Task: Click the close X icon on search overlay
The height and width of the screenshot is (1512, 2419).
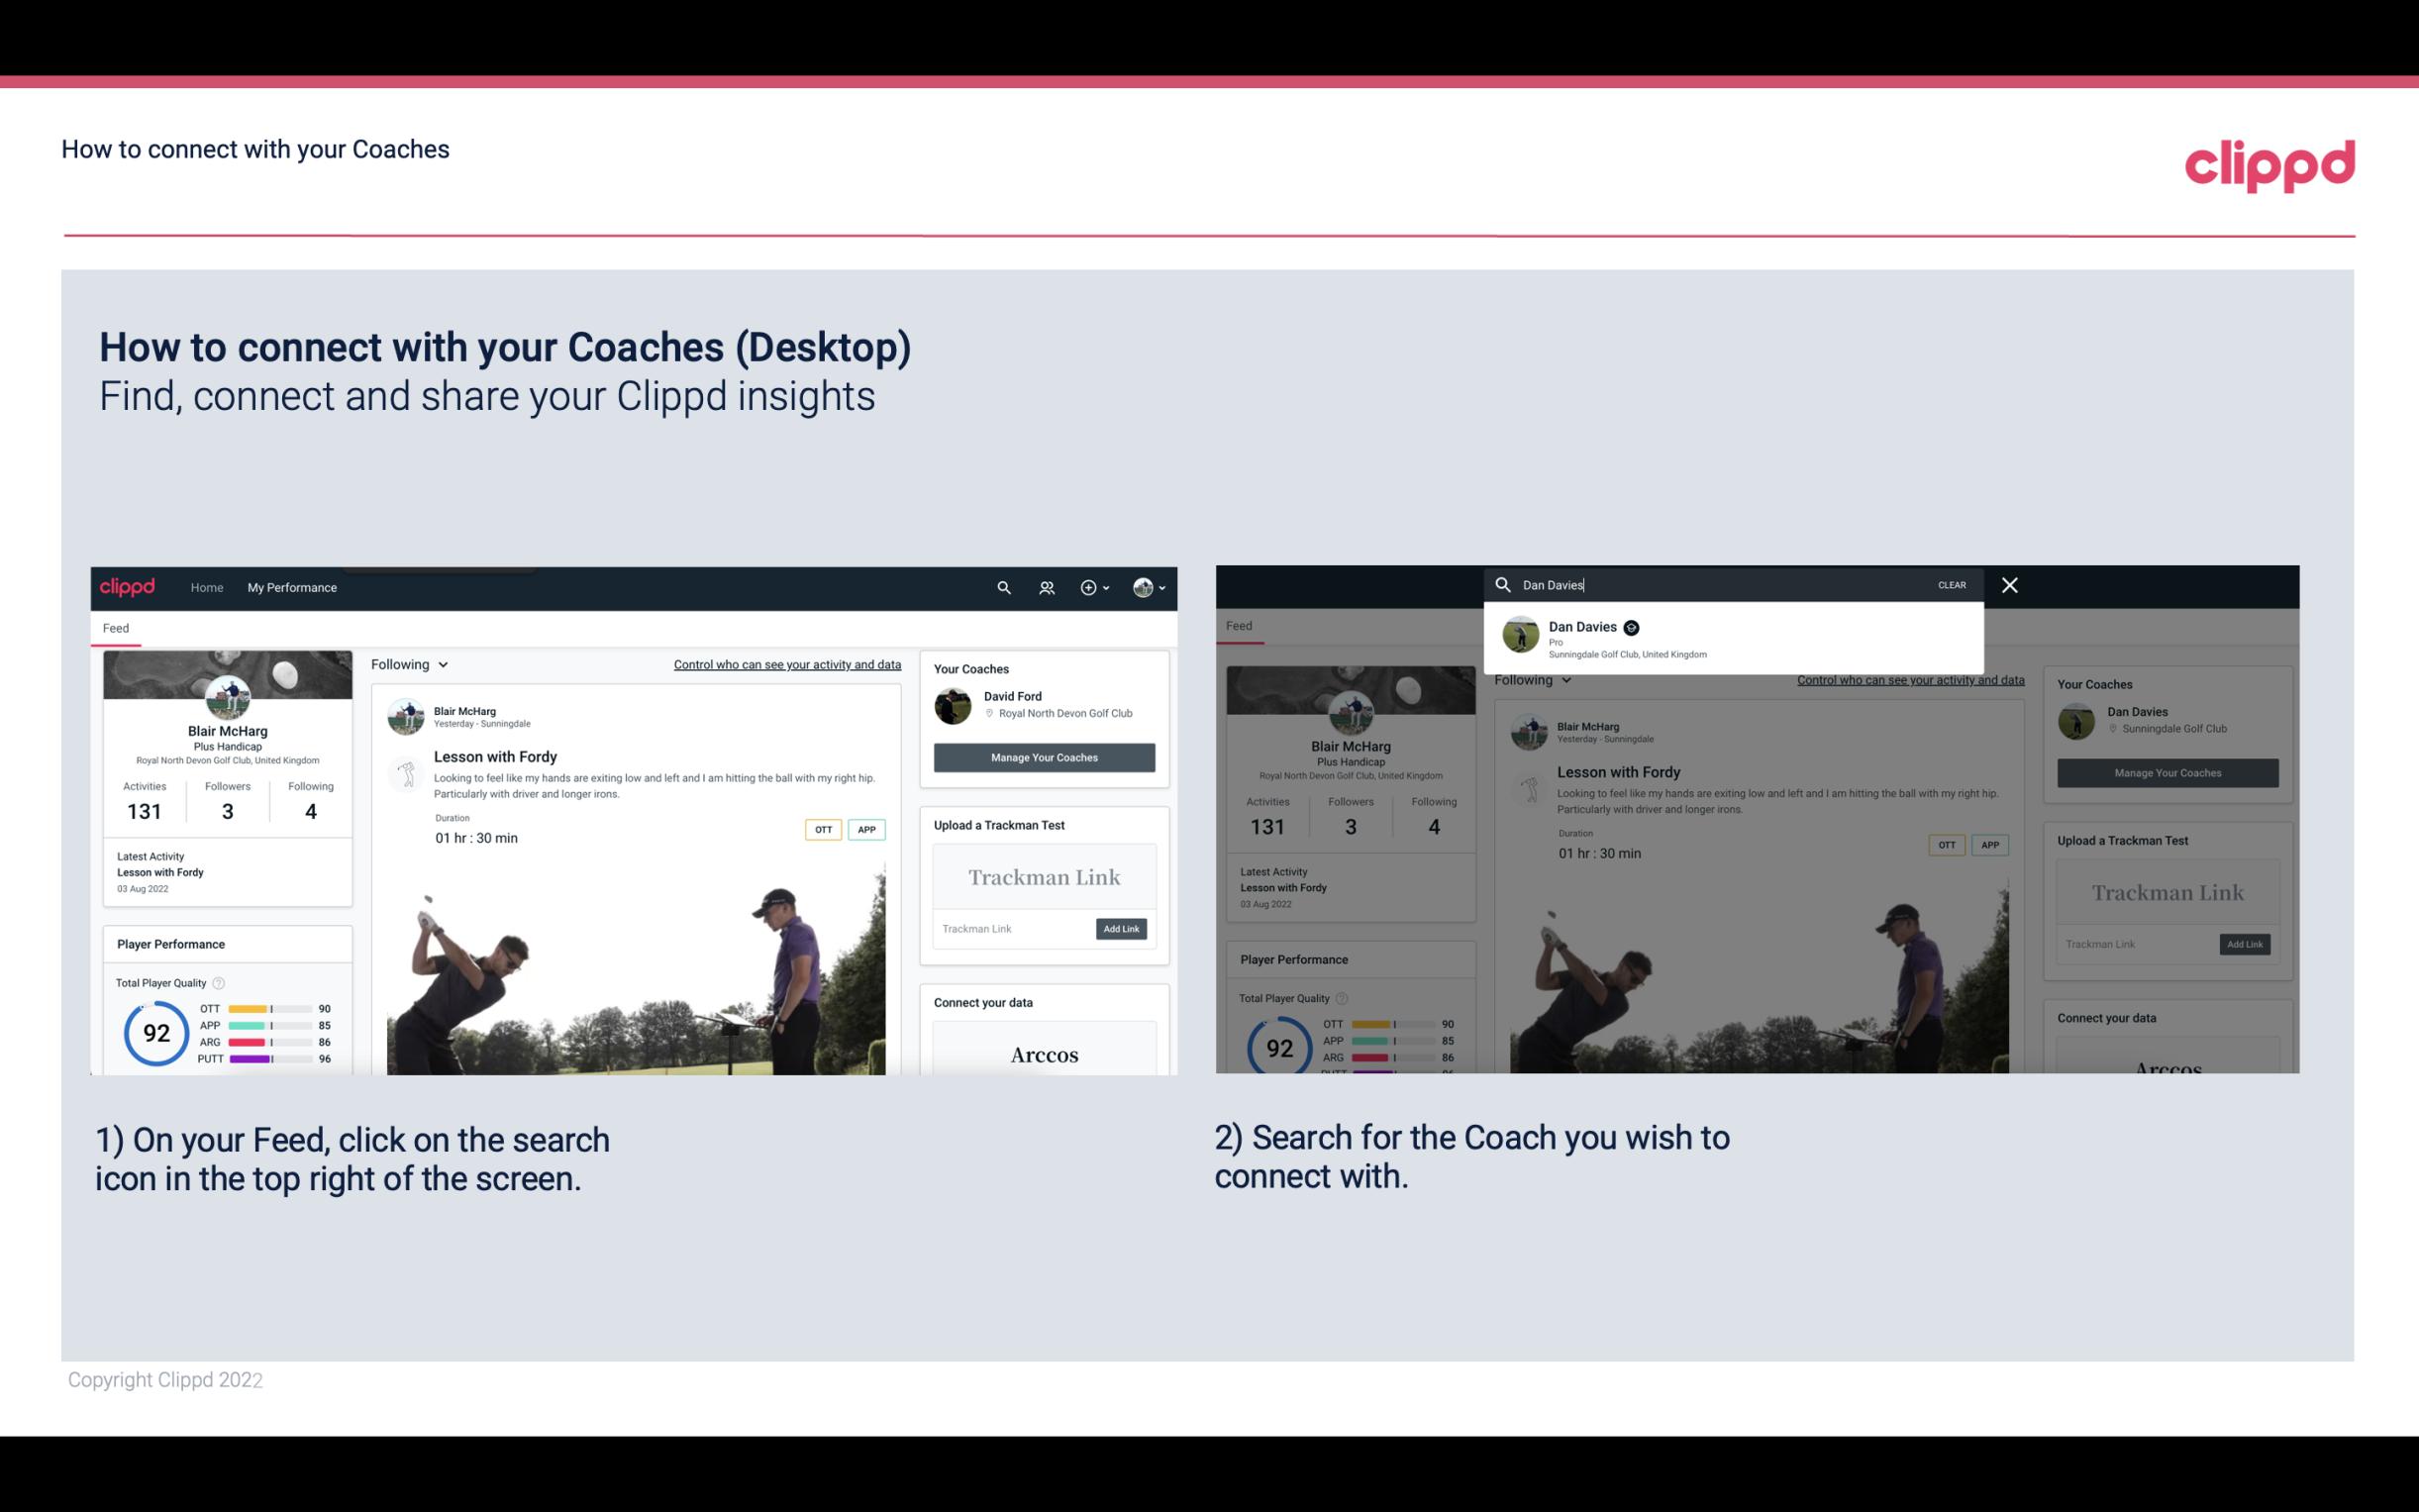Action: pos(2008,583)
